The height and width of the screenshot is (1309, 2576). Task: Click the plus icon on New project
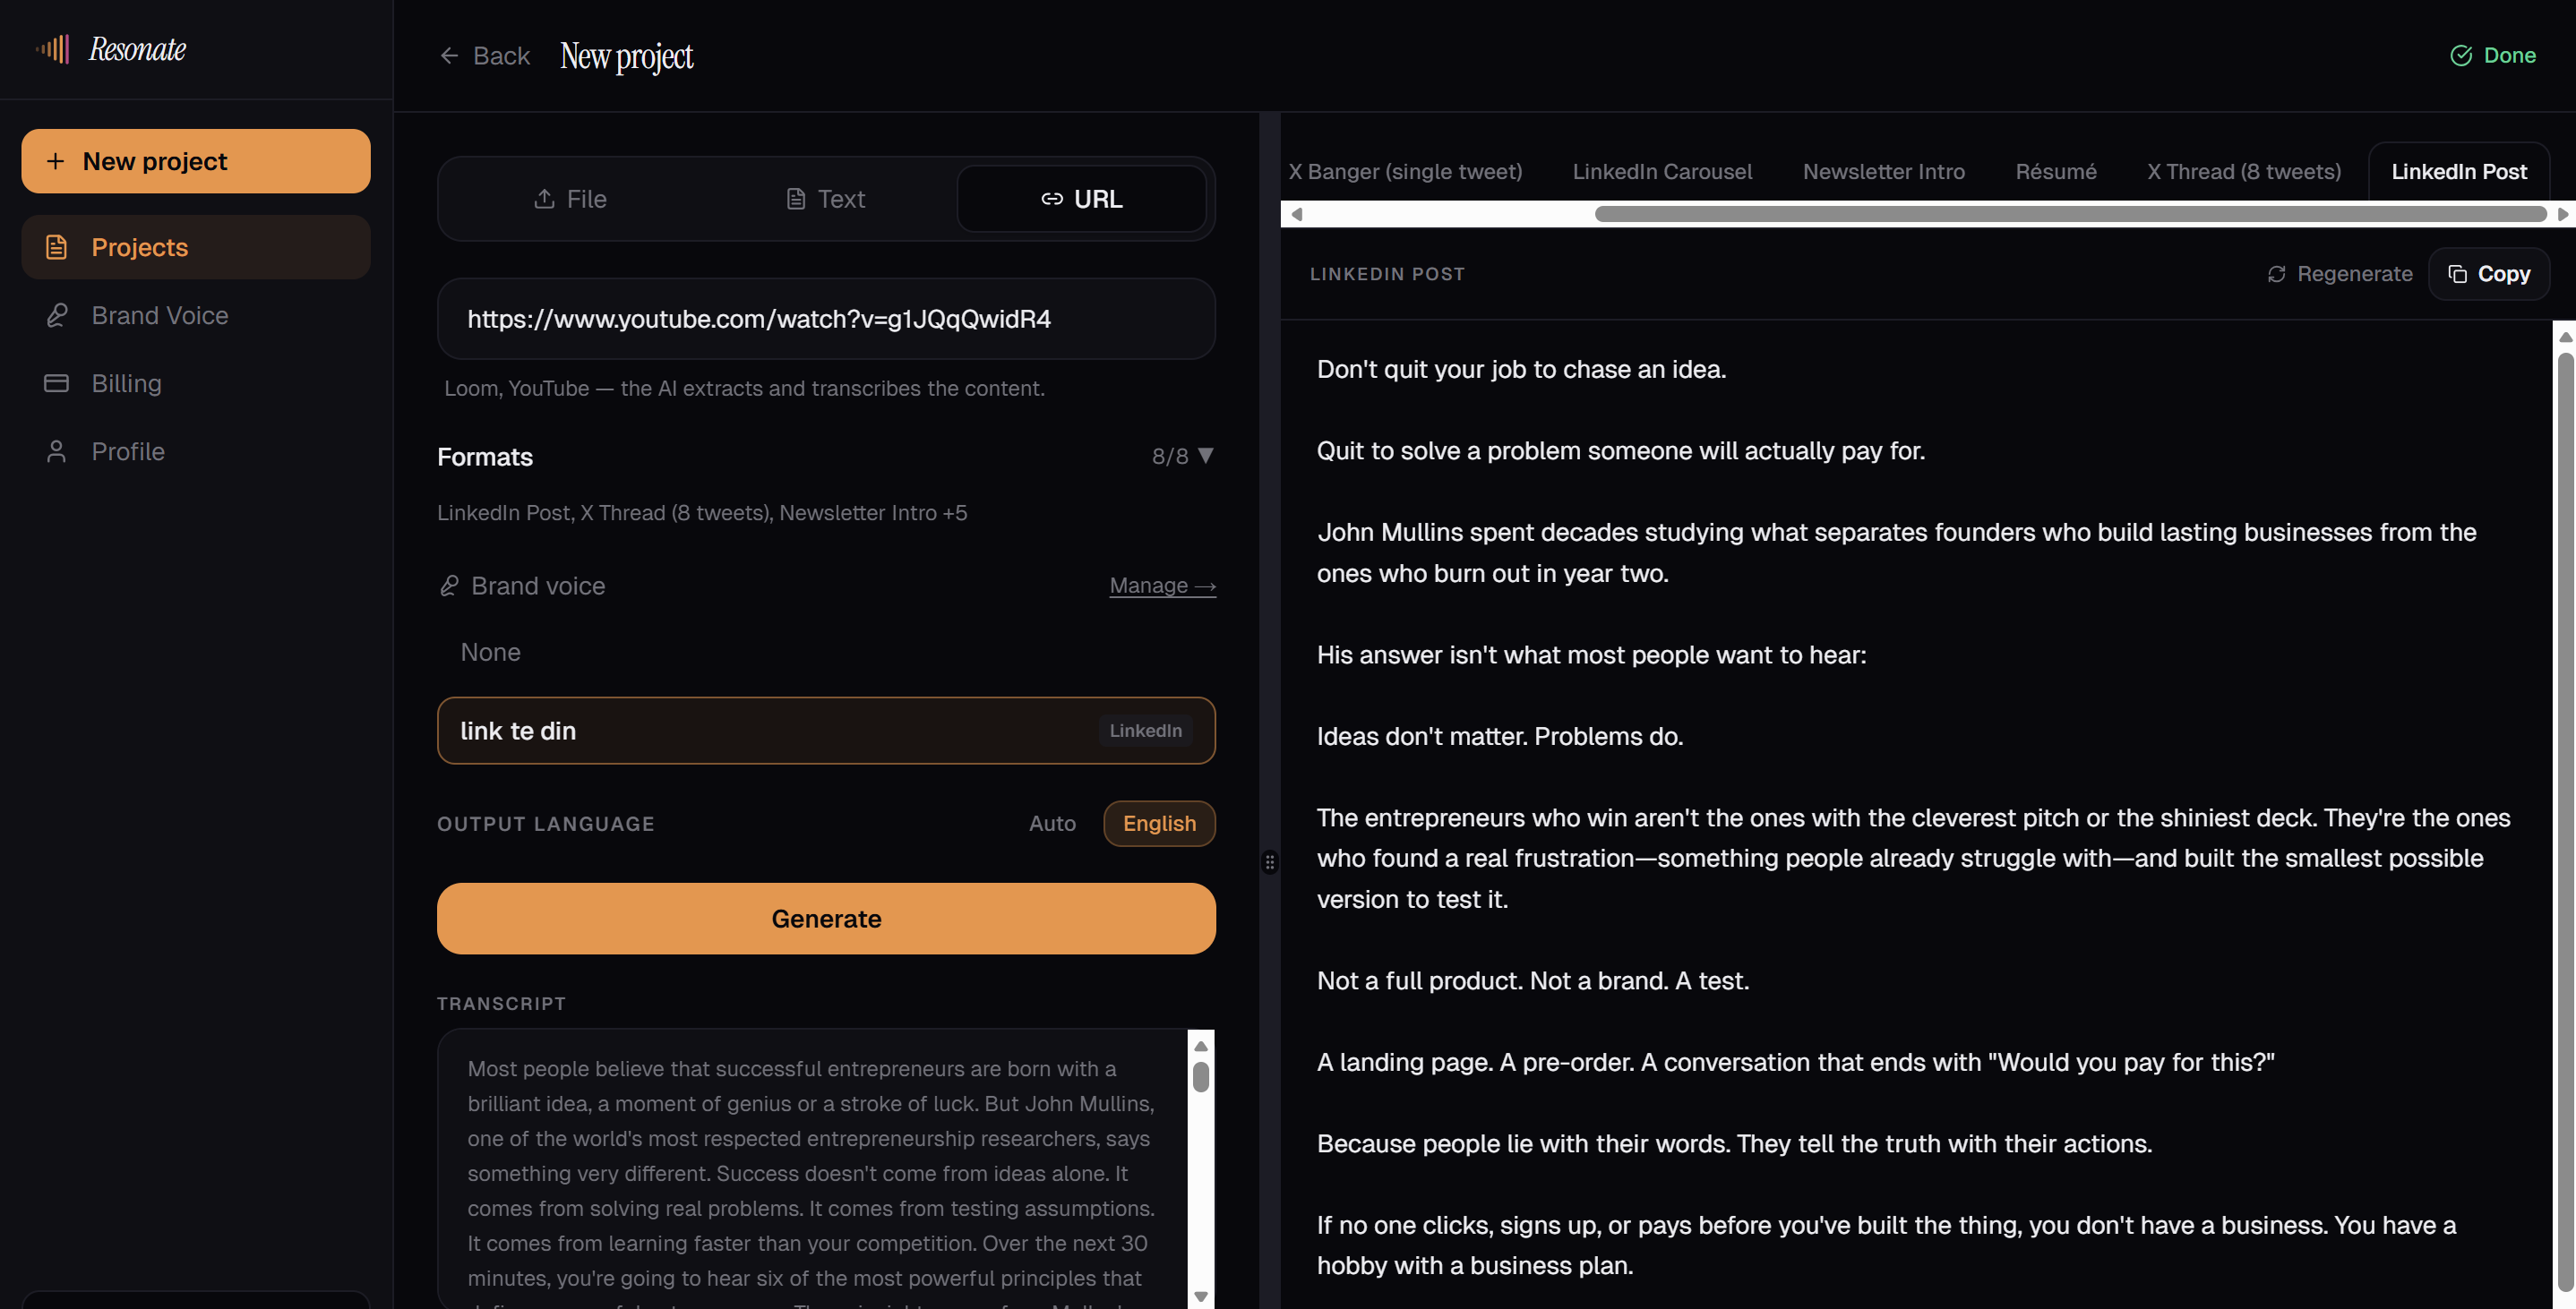[55, 161]
